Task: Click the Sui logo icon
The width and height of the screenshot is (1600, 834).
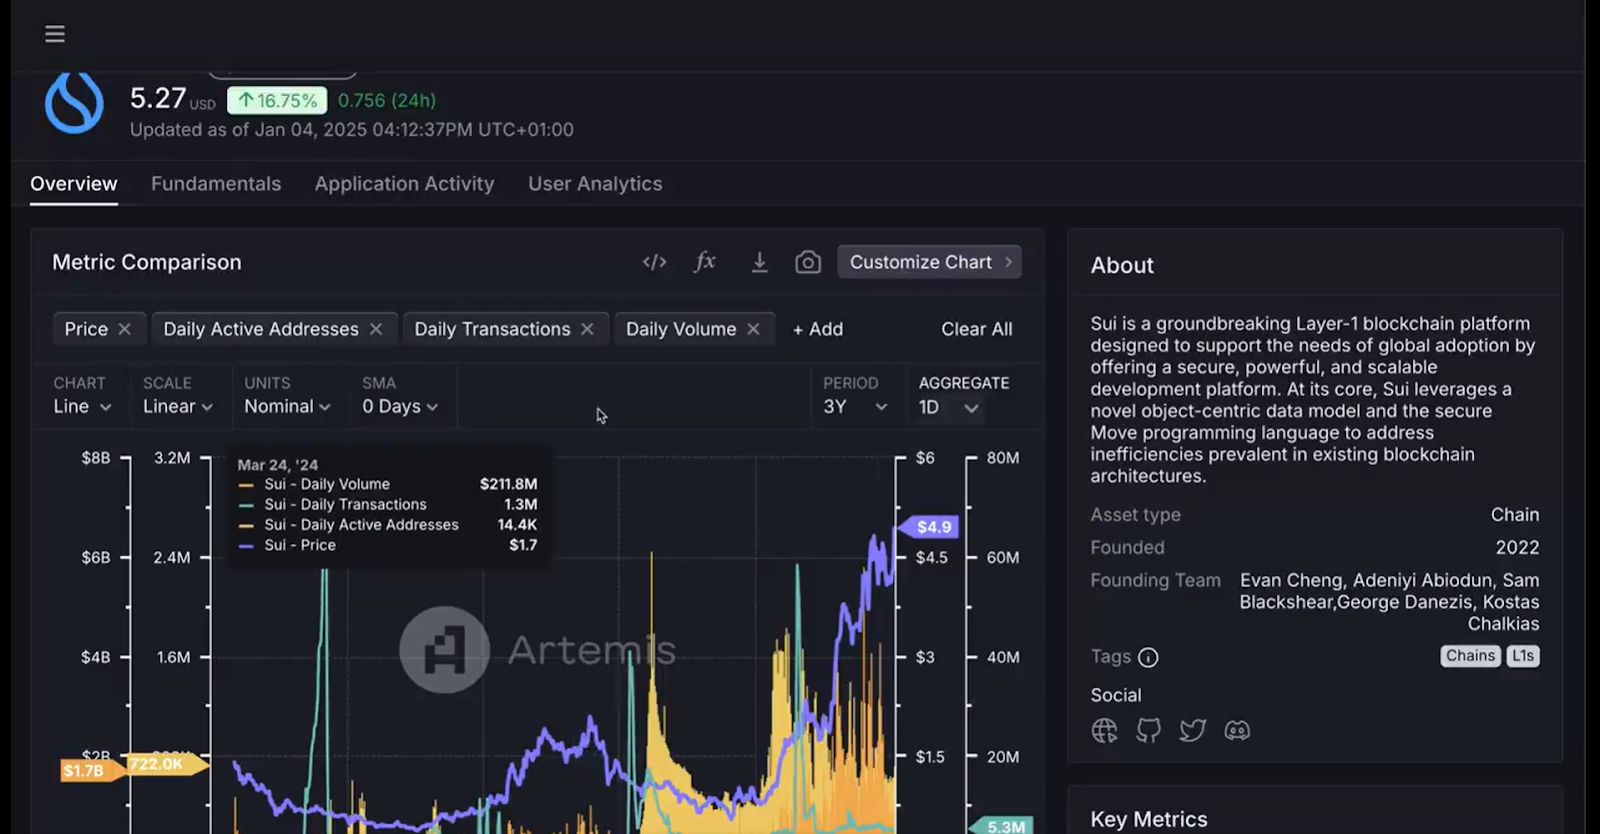Action: (74, 102)
